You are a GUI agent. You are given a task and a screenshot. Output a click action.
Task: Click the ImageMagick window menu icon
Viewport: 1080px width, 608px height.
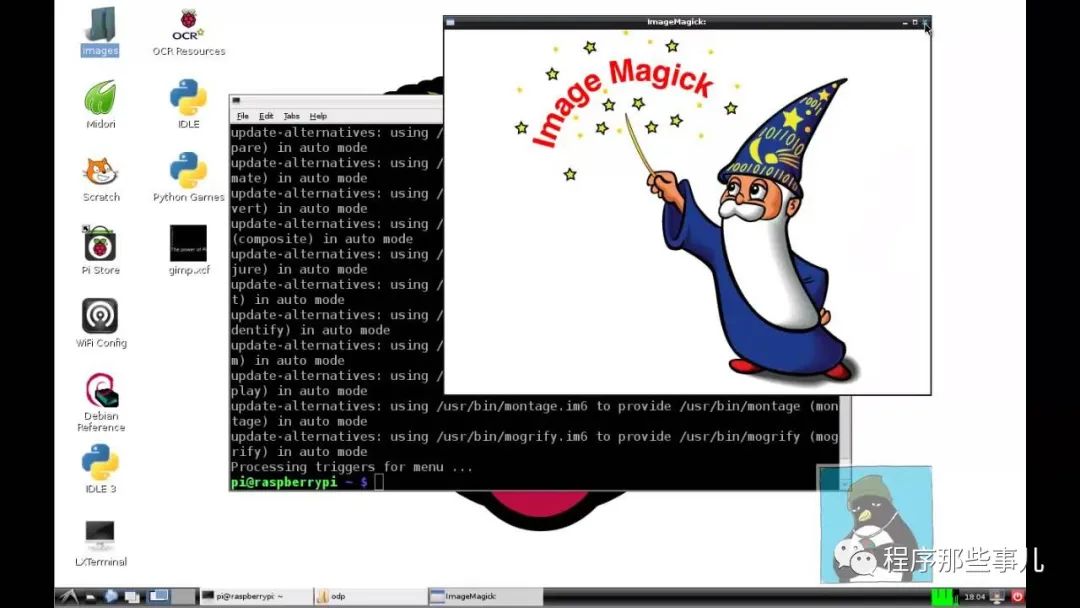click(x=450, y=22)
